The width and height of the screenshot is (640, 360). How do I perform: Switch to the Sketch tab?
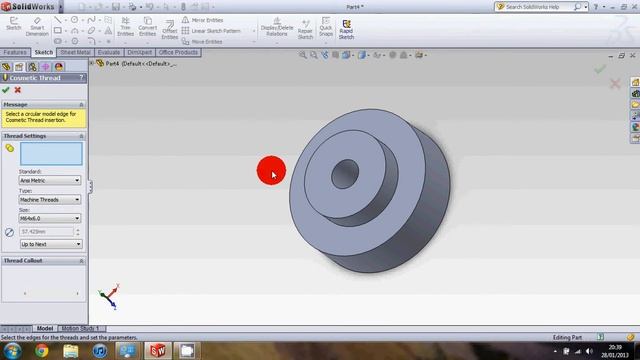[44, 52]
